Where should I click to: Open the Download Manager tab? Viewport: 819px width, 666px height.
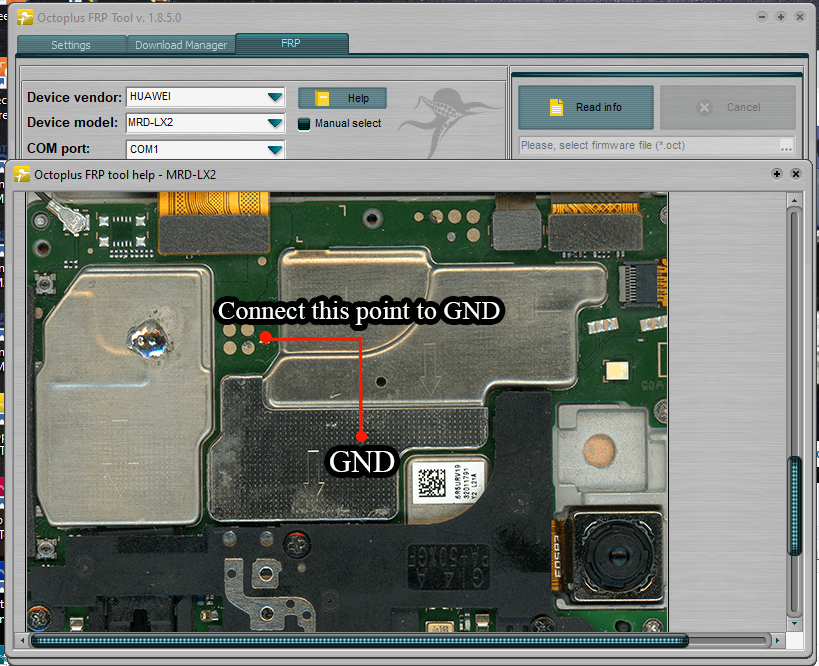tap(181, 45)
